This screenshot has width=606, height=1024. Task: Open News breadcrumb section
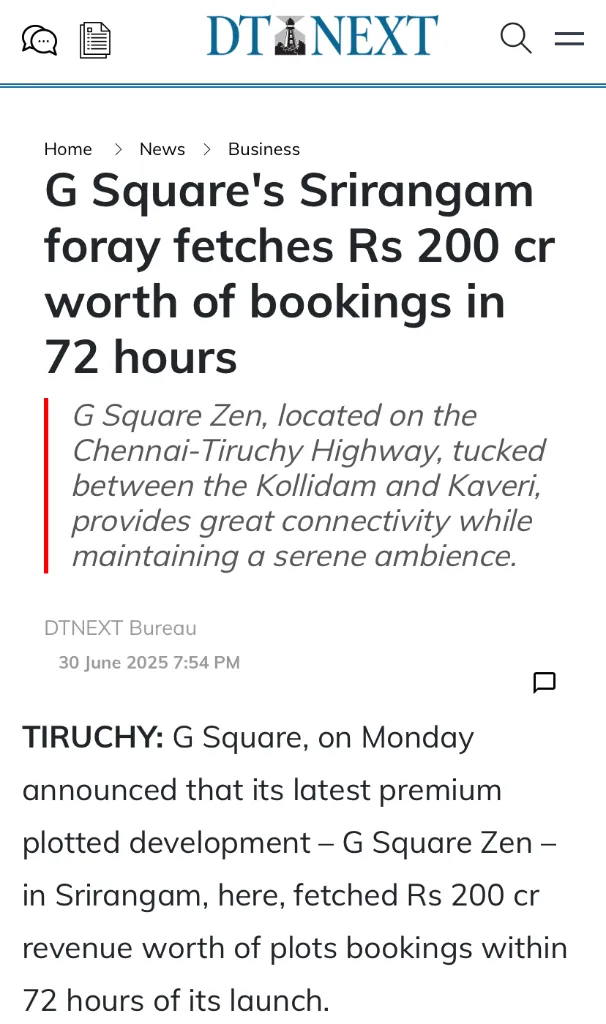tap(162, 149)
